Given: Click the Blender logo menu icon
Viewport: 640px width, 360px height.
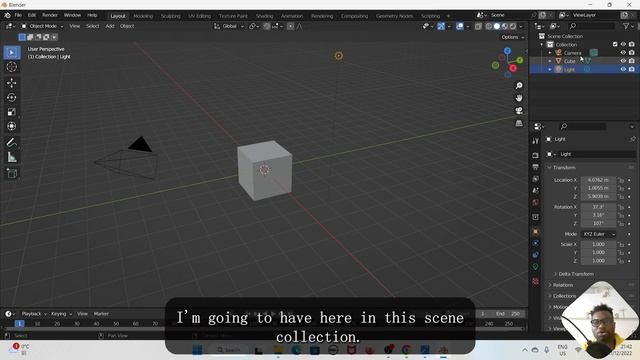Looking at the screenshot, I should point(7,15).
